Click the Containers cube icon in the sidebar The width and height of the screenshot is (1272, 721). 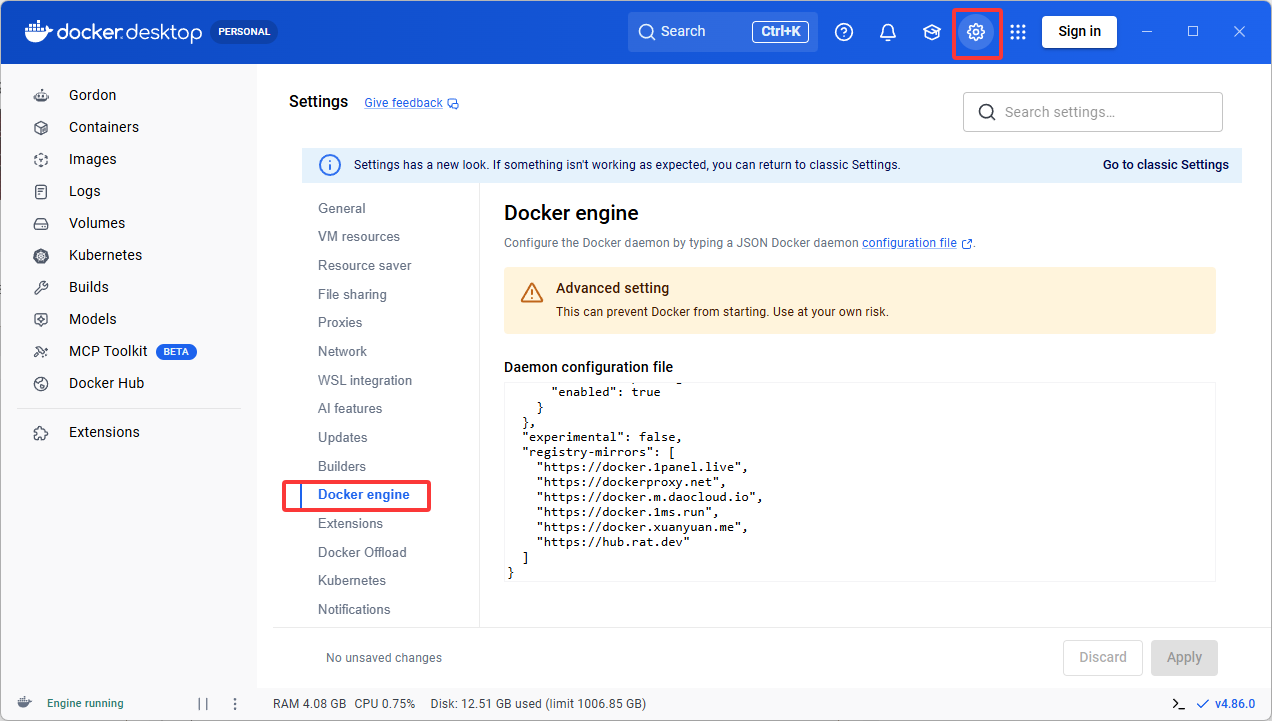coord(41,128)
